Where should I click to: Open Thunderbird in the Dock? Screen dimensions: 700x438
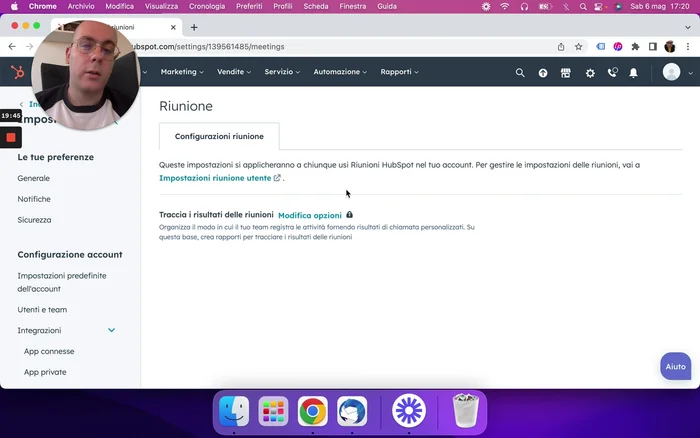[x=352, y=411]
